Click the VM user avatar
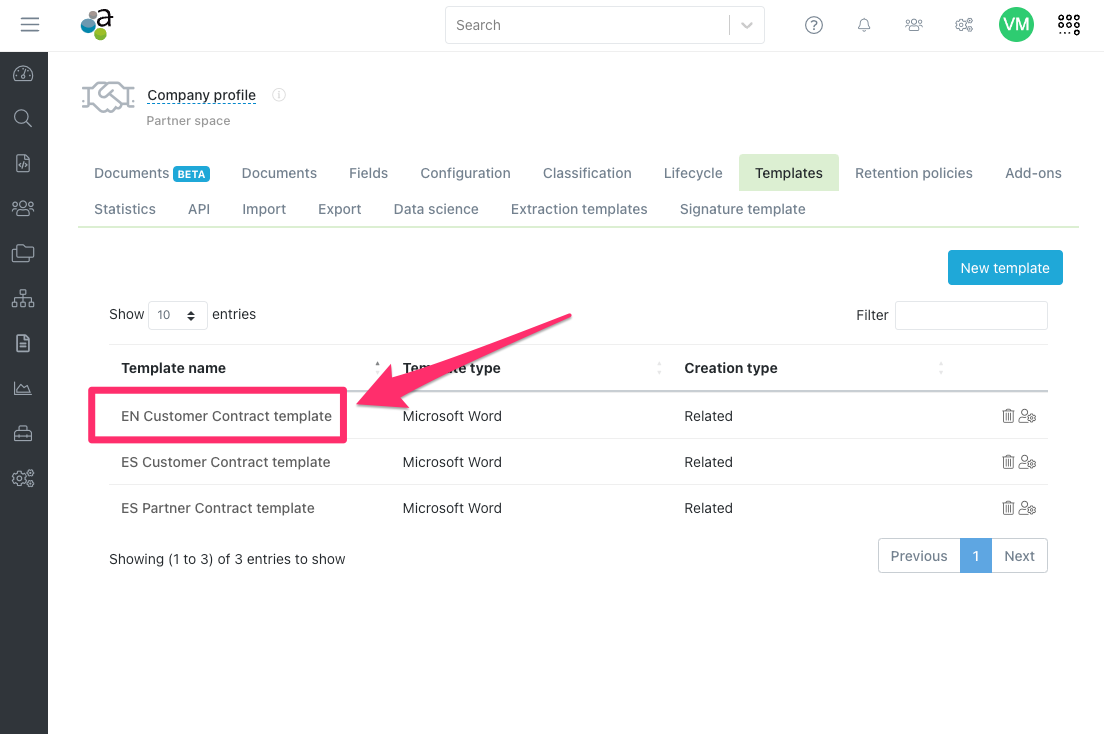1104x734 pixels. pos(1016,25)
